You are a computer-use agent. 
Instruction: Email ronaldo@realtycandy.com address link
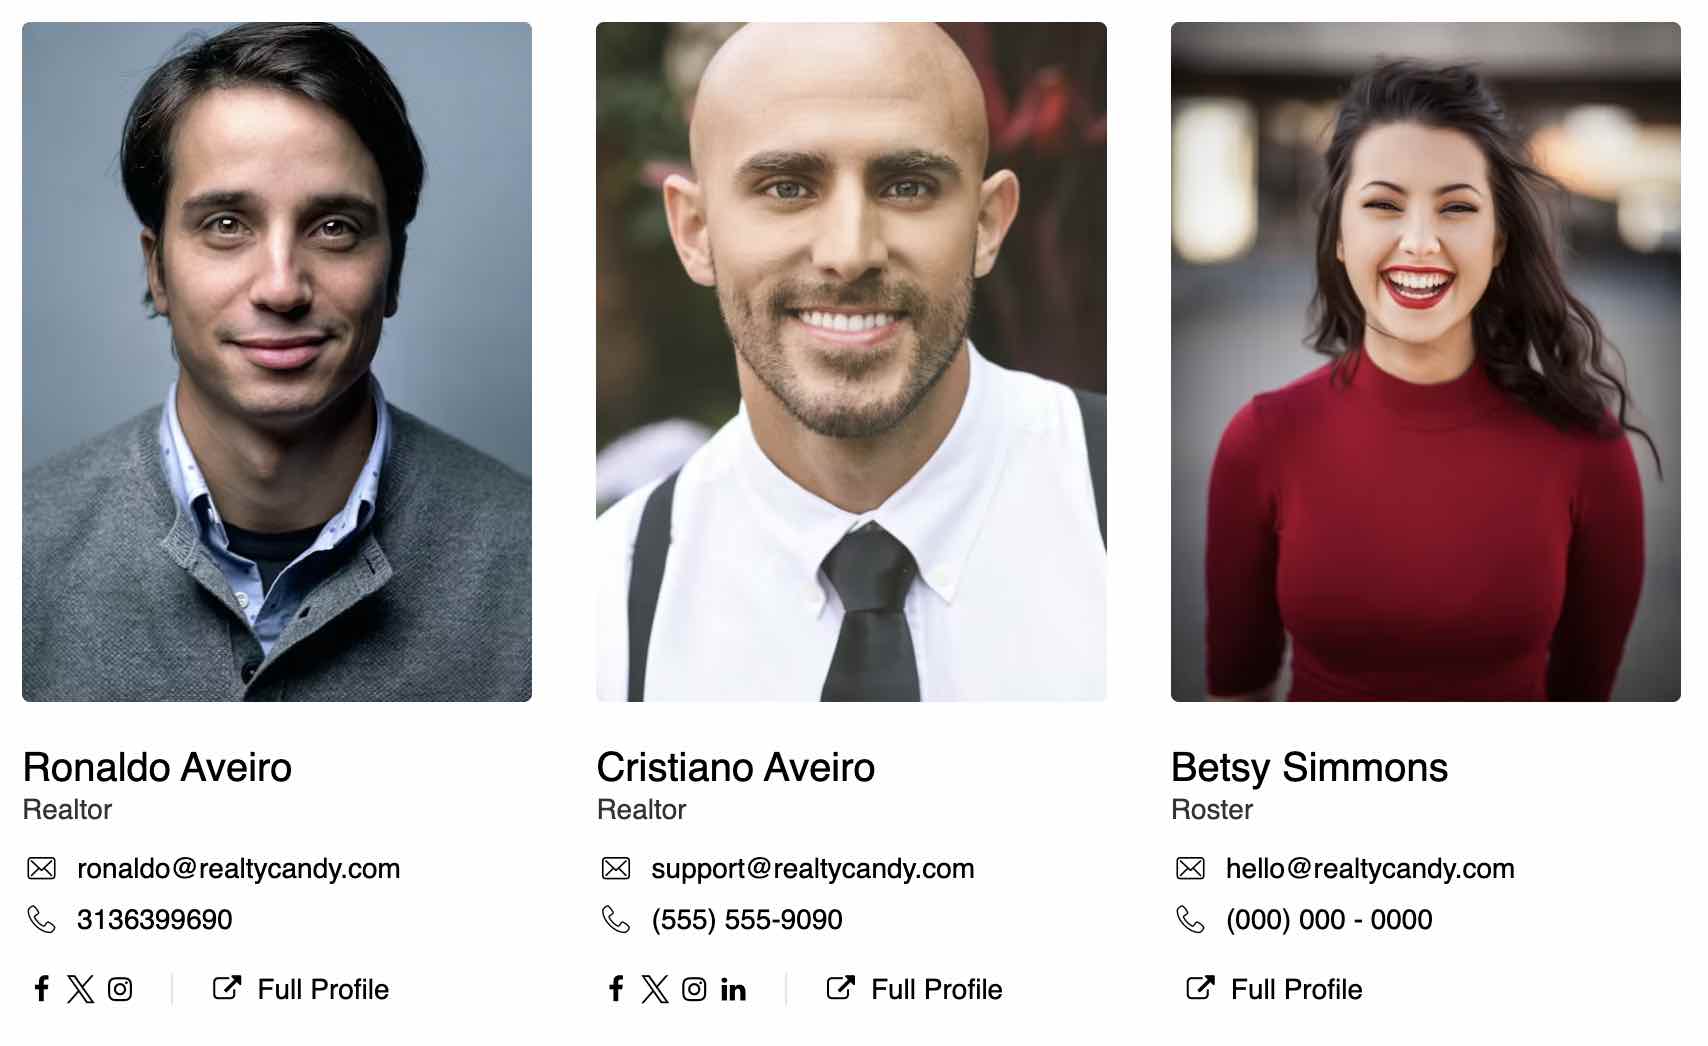238,868
